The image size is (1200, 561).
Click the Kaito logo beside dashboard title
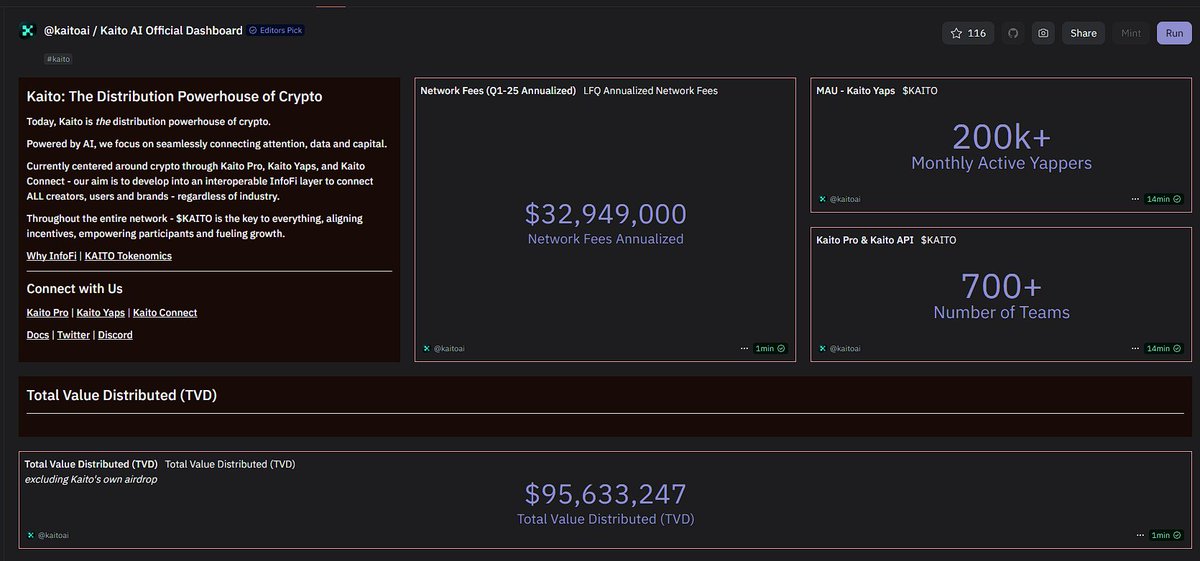click(27, 31)
